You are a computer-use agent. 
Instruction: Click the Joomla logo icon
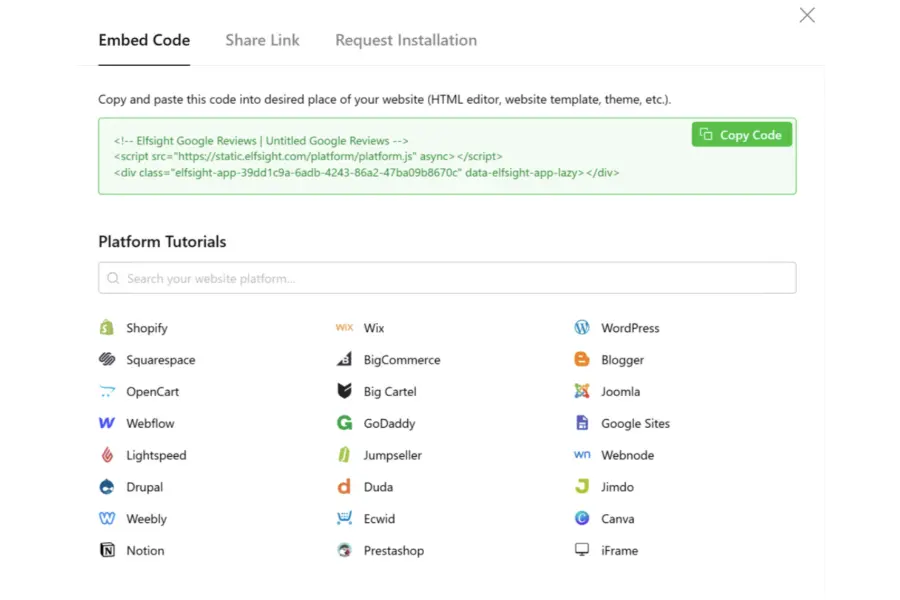point(582,392)
